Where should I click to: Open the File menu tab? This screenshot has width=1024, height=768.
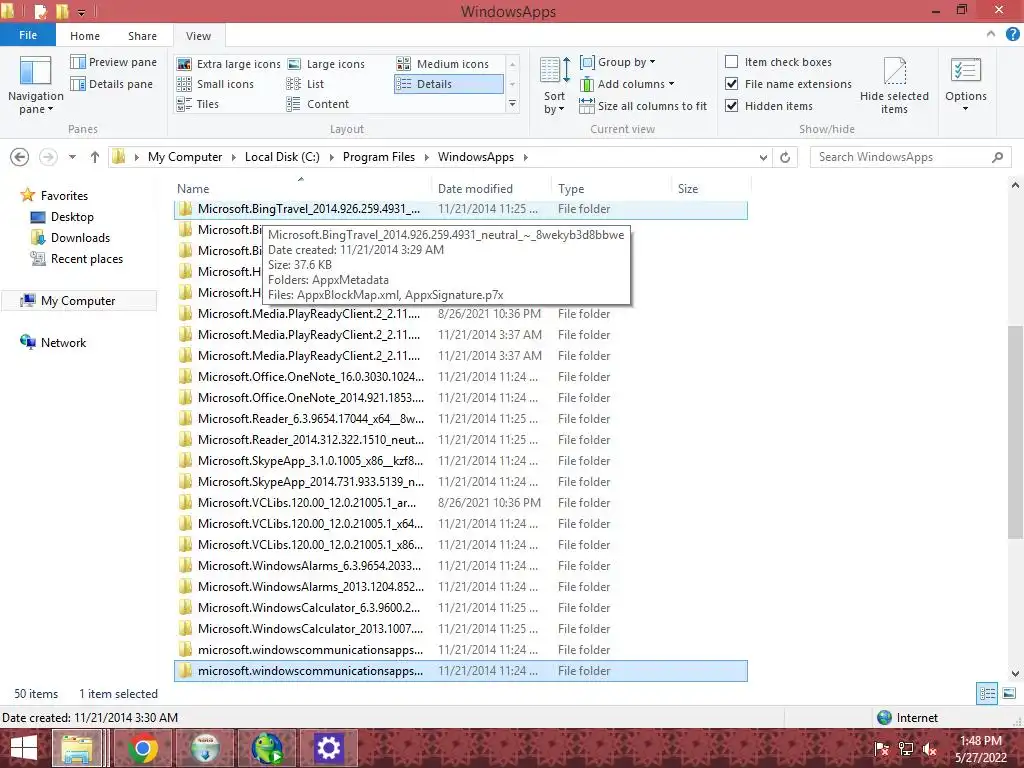coord(28,35)
